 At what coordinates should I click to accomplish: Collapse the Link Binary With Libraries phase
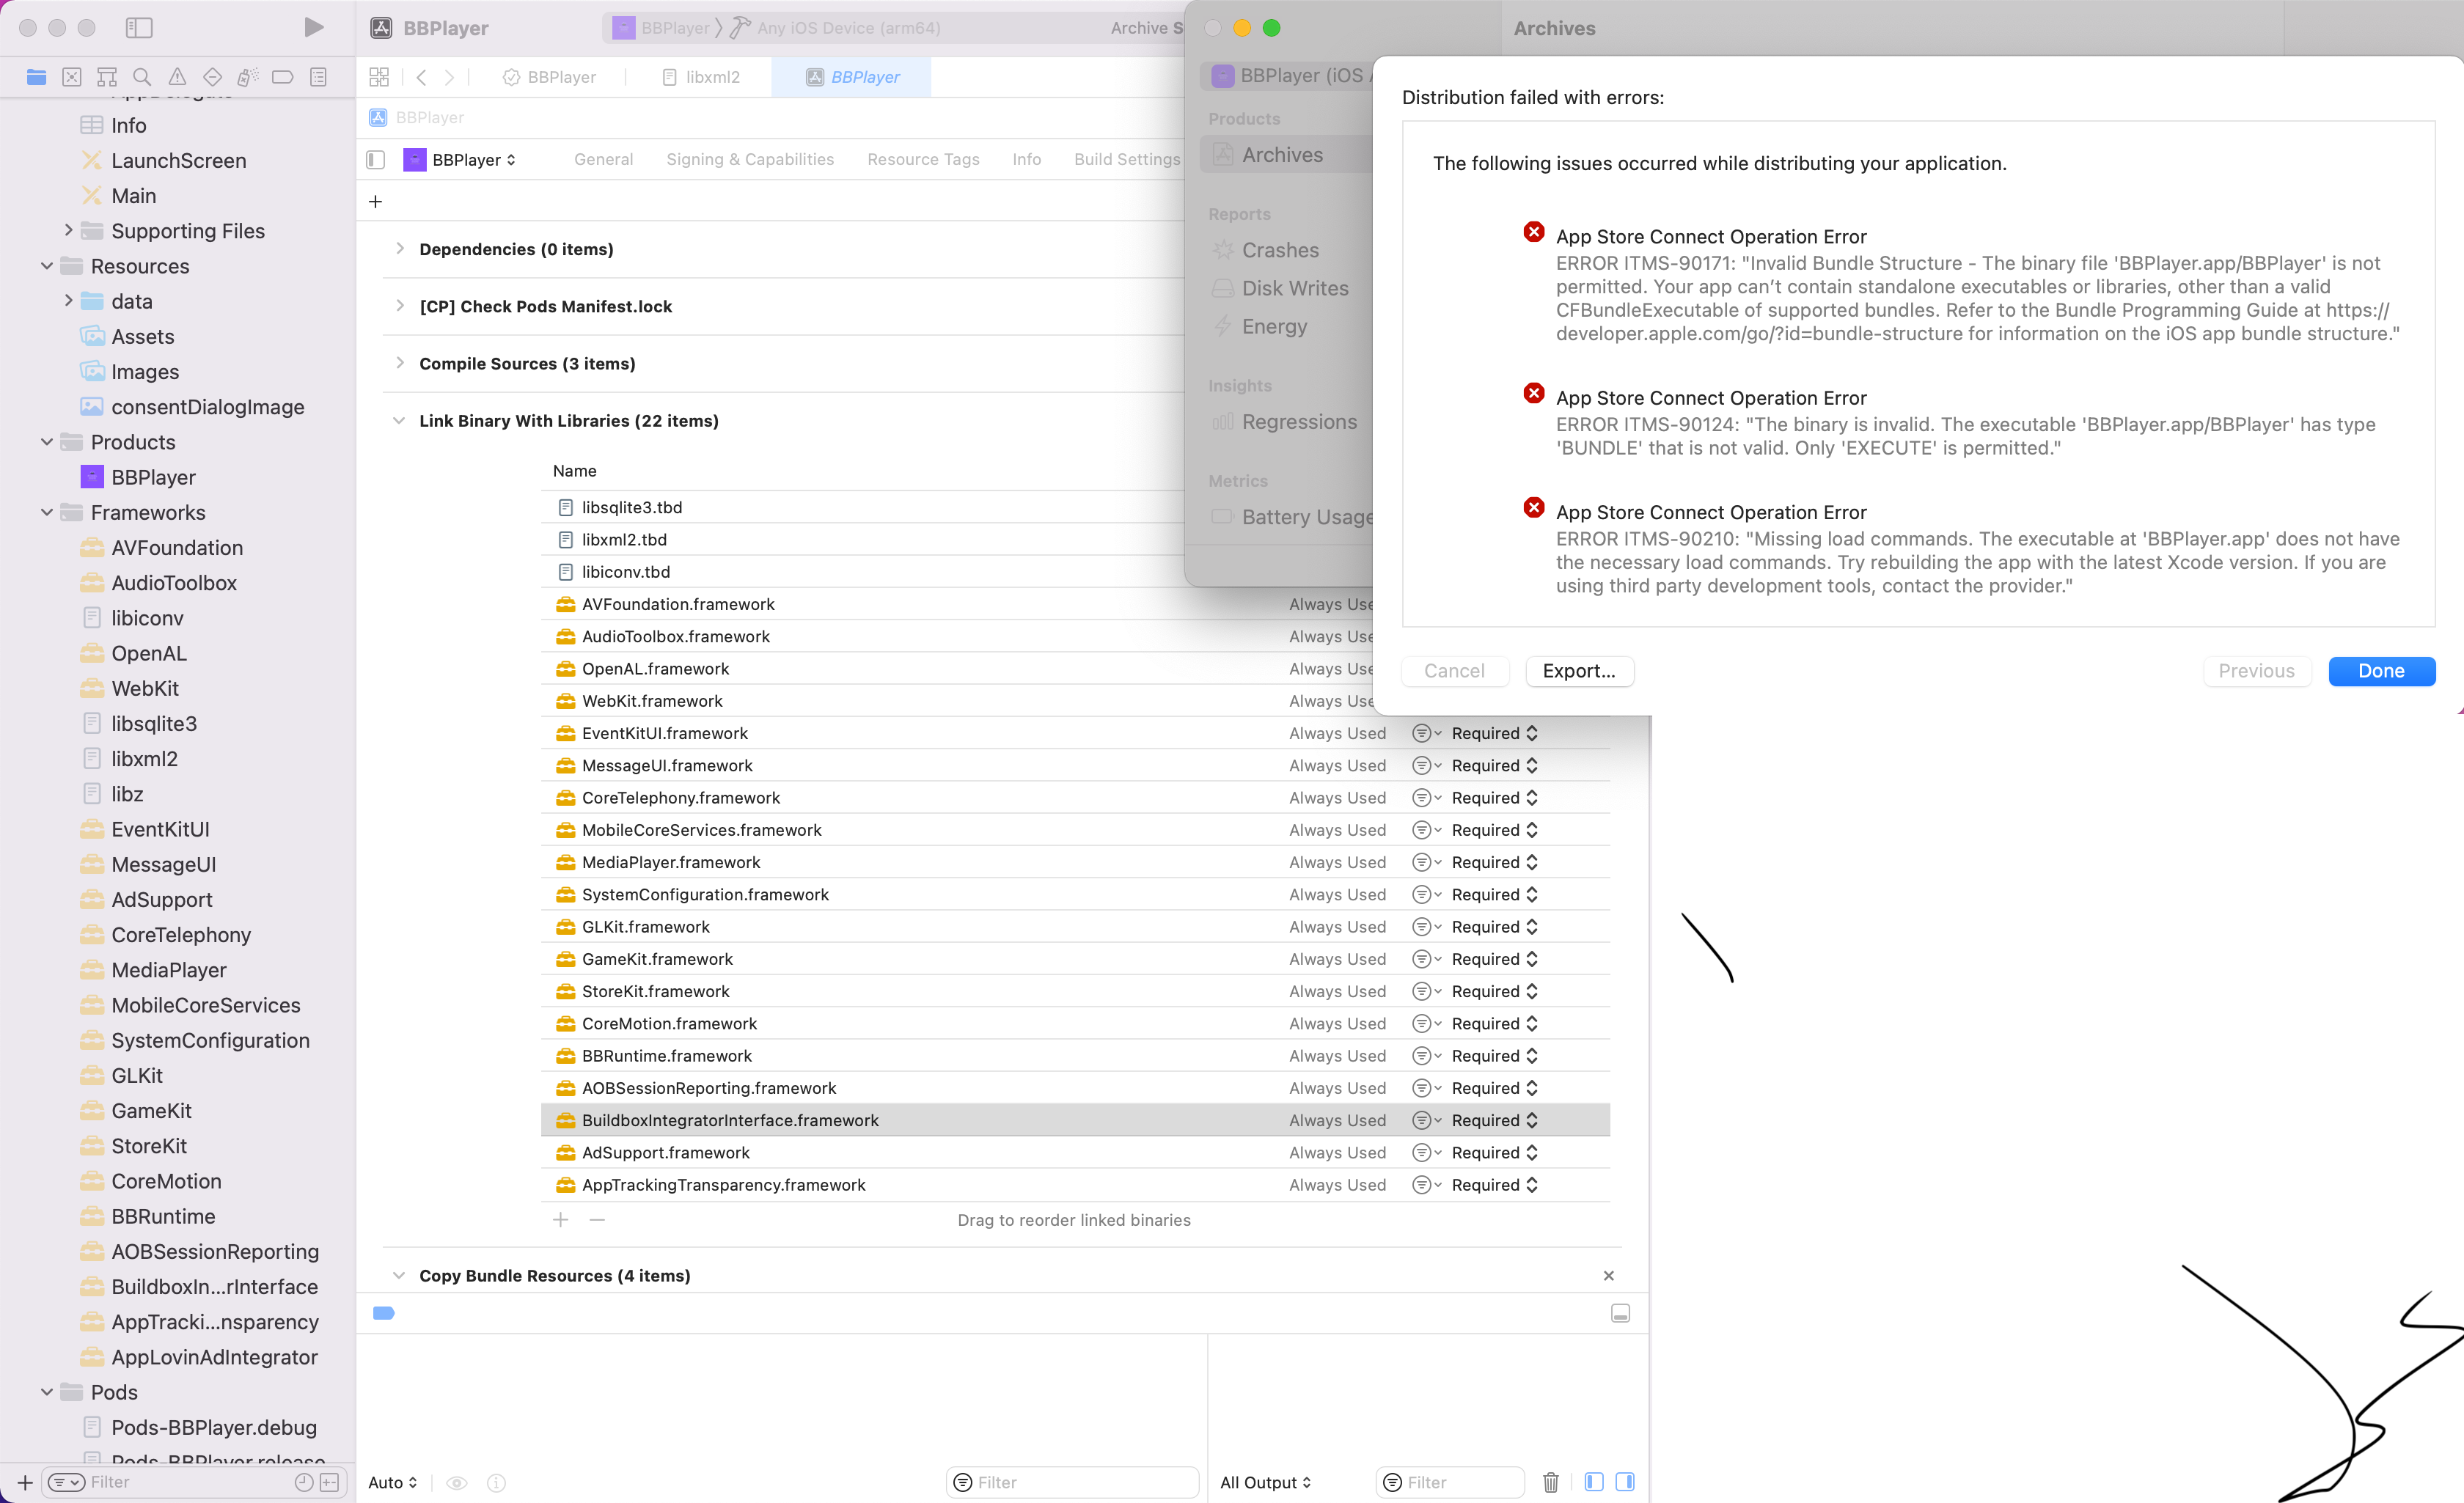point(400,421)
